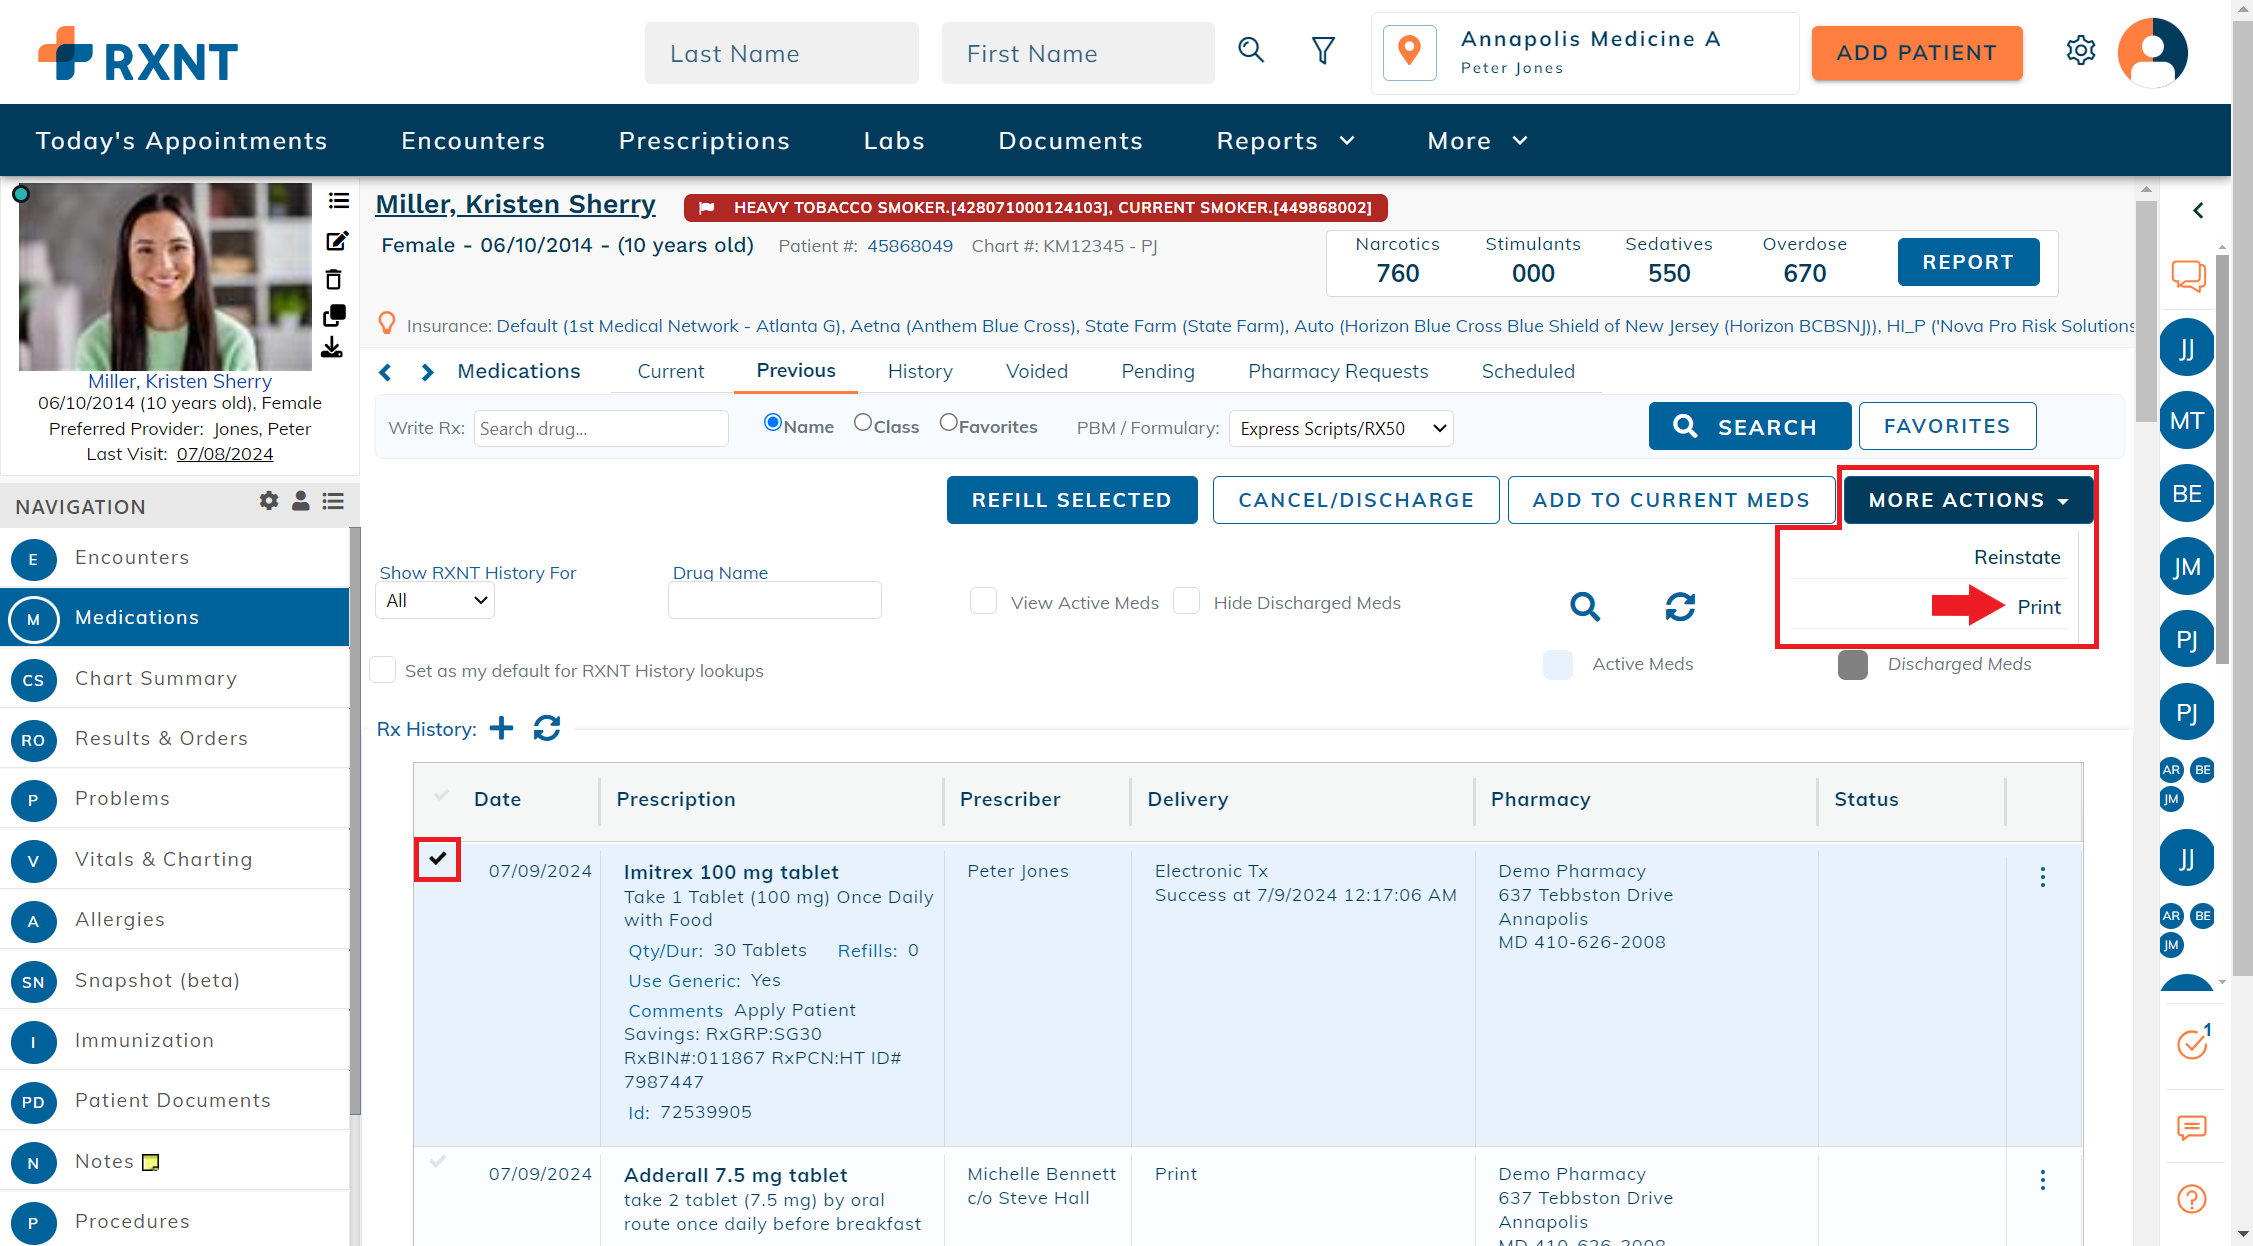Click the trash icon to delete patient
The width and height of the screenshot is (2253, 1246).
click(334, 279)
